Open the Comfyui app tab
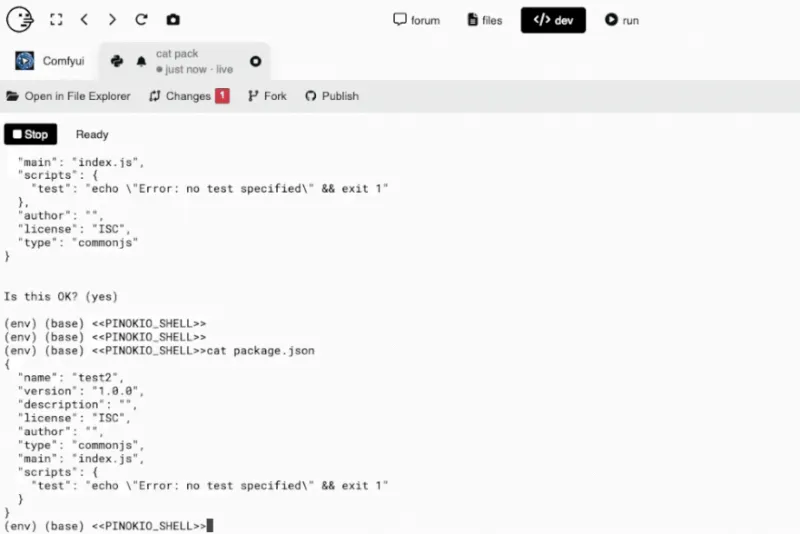Viewport: 800px width, 534px height. pos(50,61)
